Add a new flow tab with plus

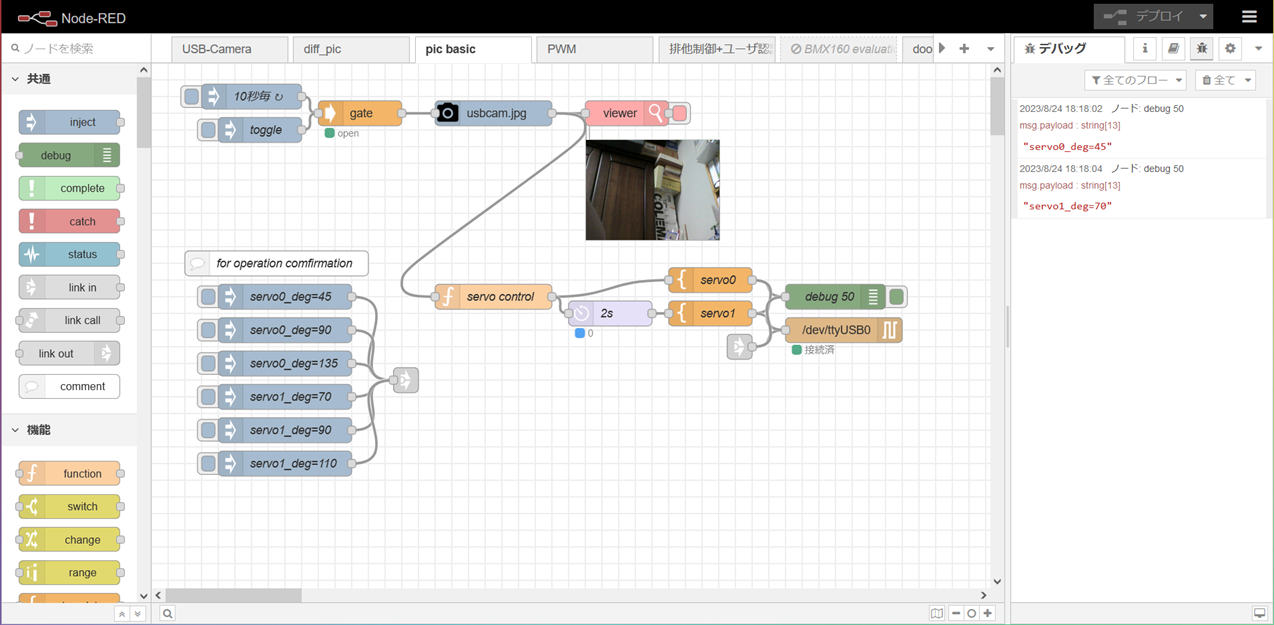964,48
